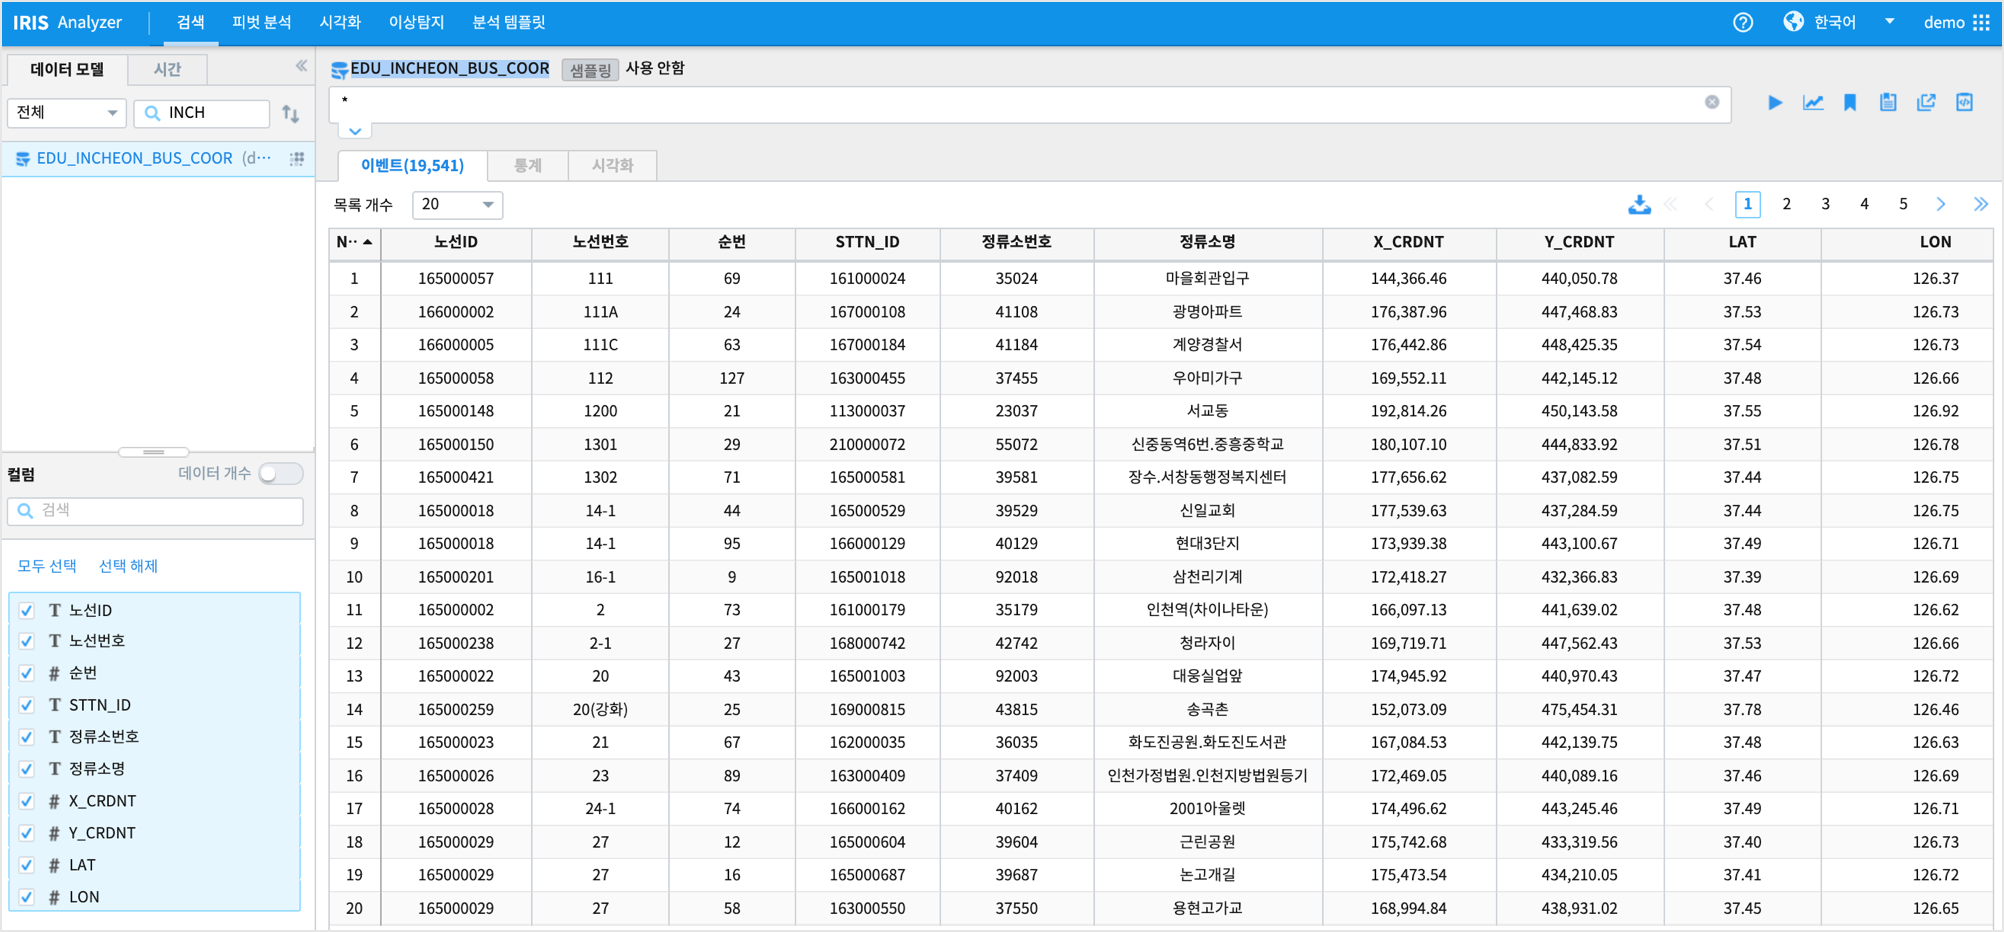Screen dimensions: 2004x932
Task: Switch to the 시각화 results tab
Action: click(x=612, y=165)
